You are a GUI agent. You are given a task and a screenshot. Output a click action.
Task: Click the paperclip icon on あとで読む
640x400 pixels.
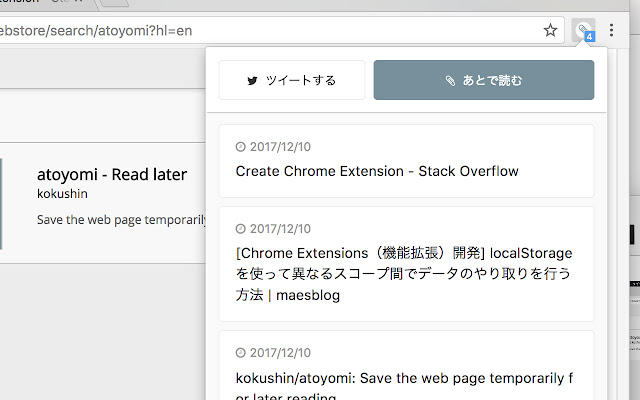(x=451, y=80)
